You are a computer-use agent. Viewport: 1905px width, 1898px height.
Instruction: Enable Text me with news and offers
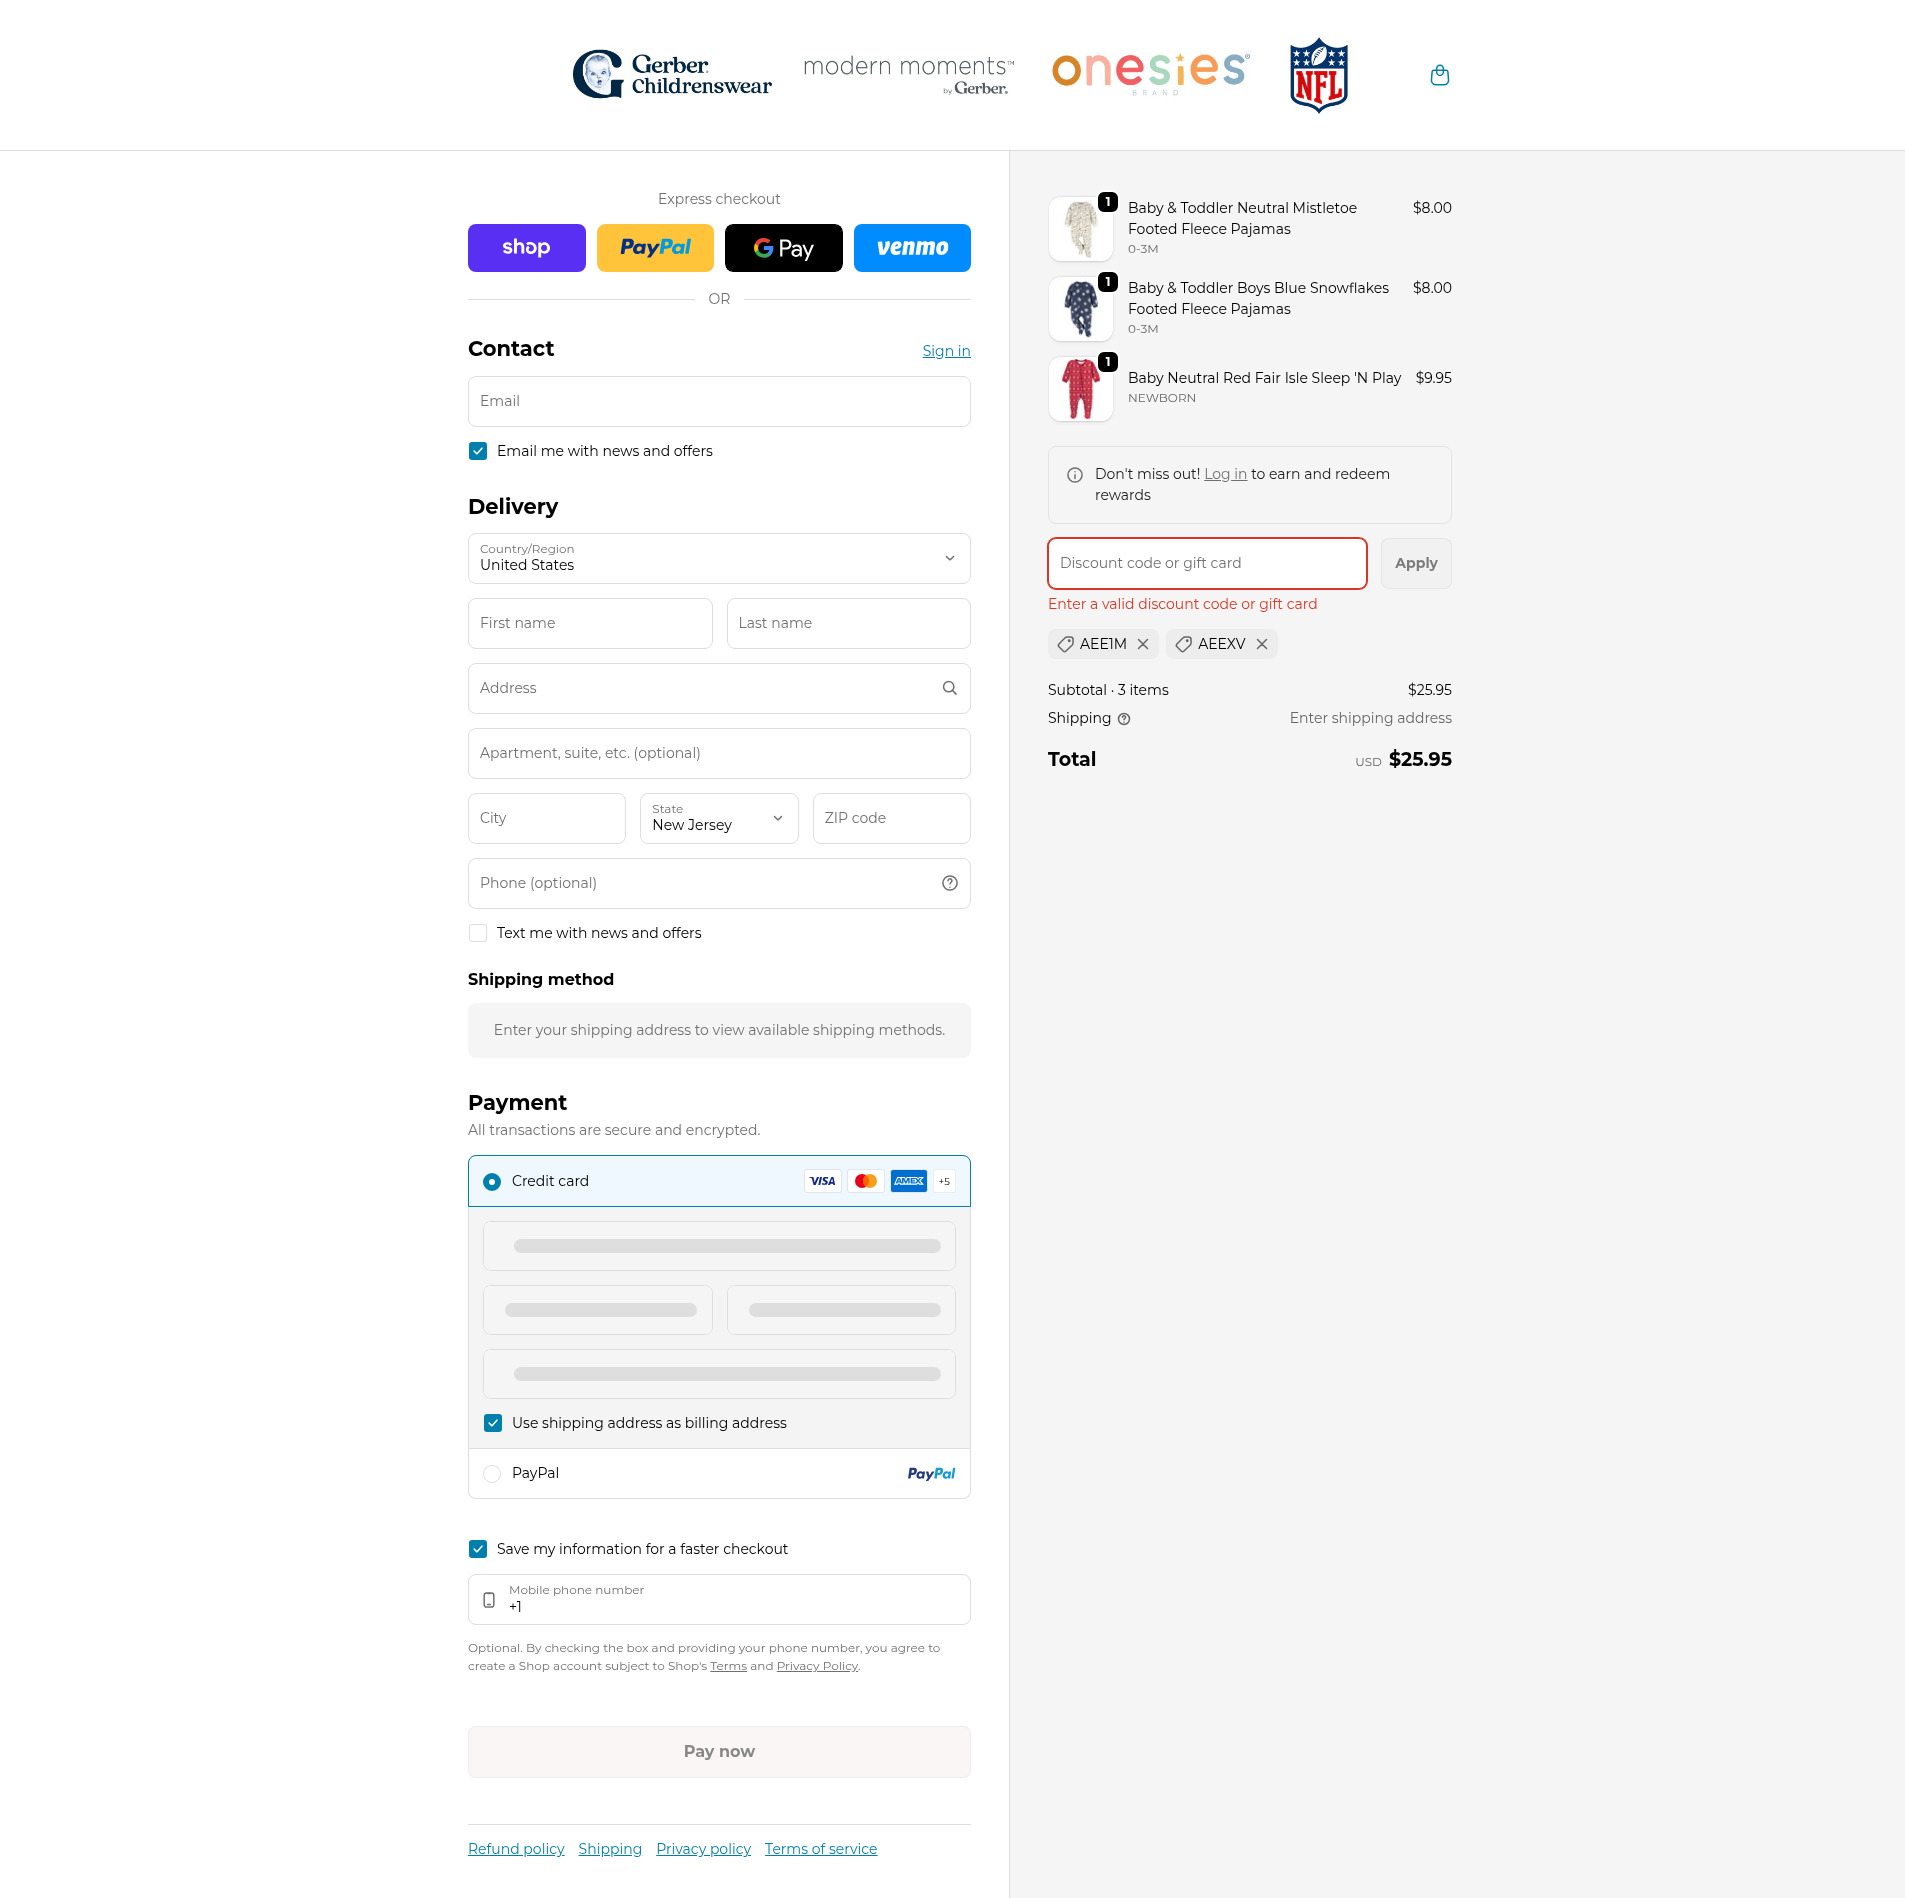tap(478, 933)
